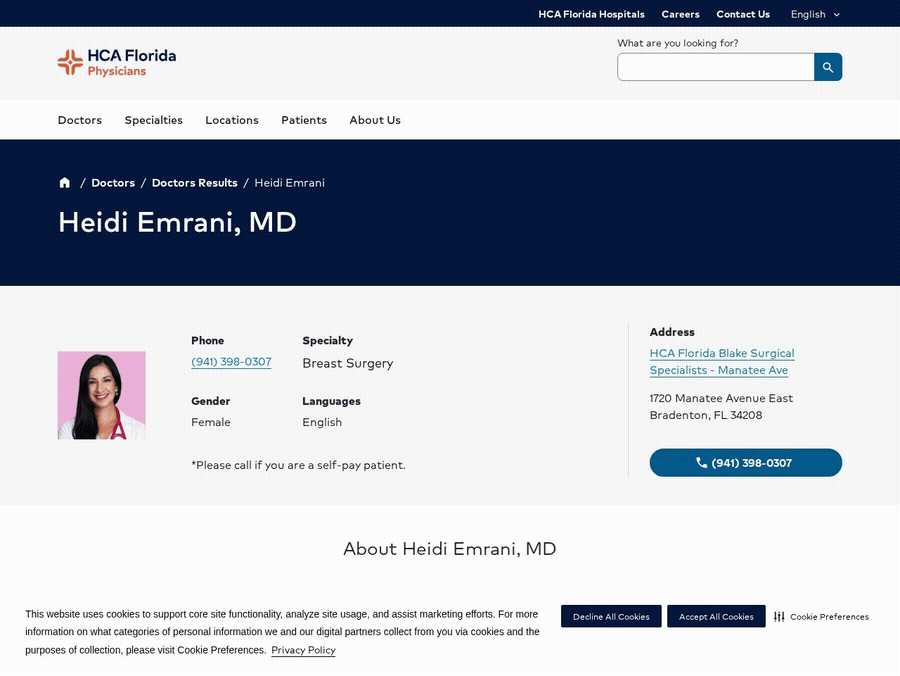Viewport: 900px width, 676px height.
Task: Open the Careers link
Action: (x=680, y=14)
